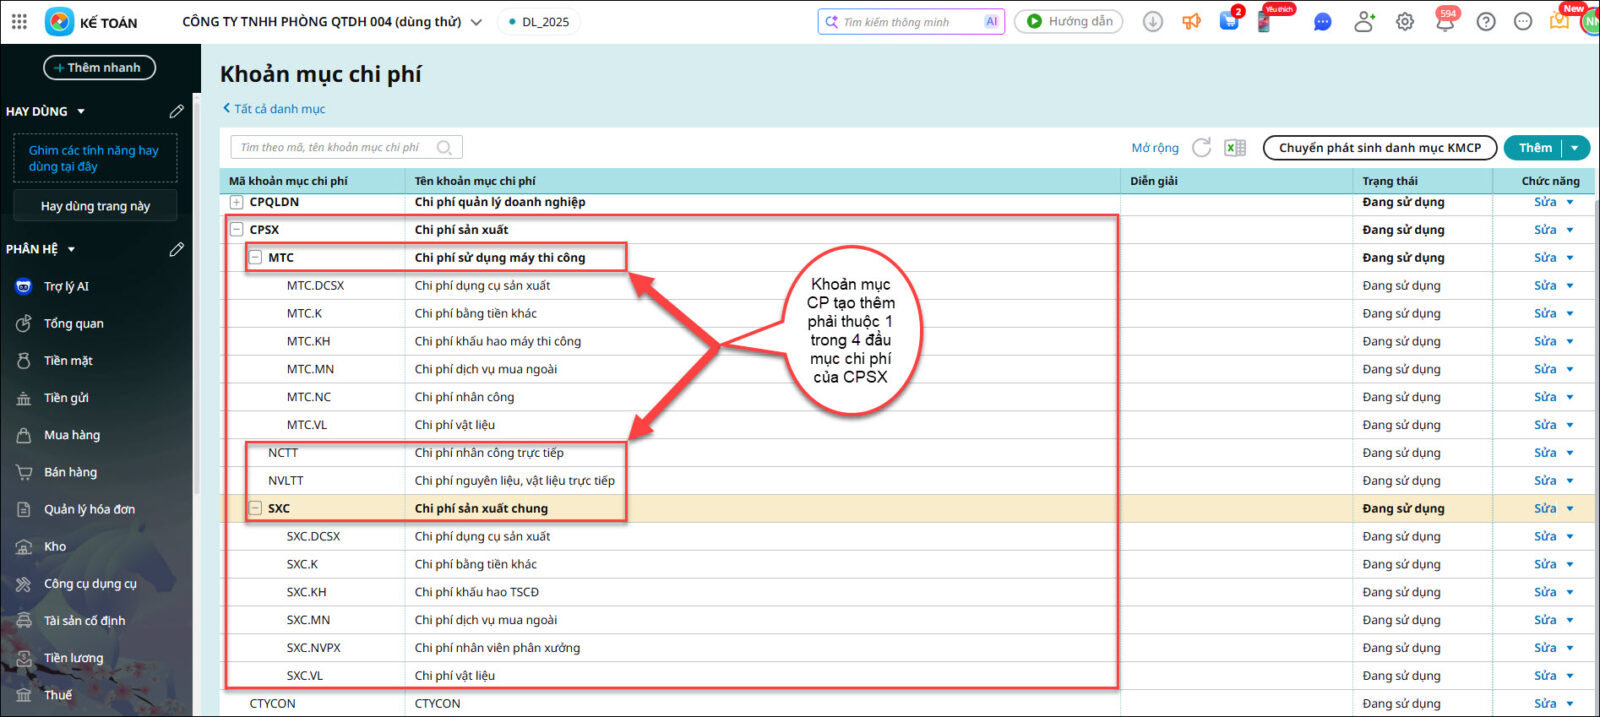The image size is (1600, 717).
Task: Click the help question mark icon
Action: click(x=1486, y=22)
